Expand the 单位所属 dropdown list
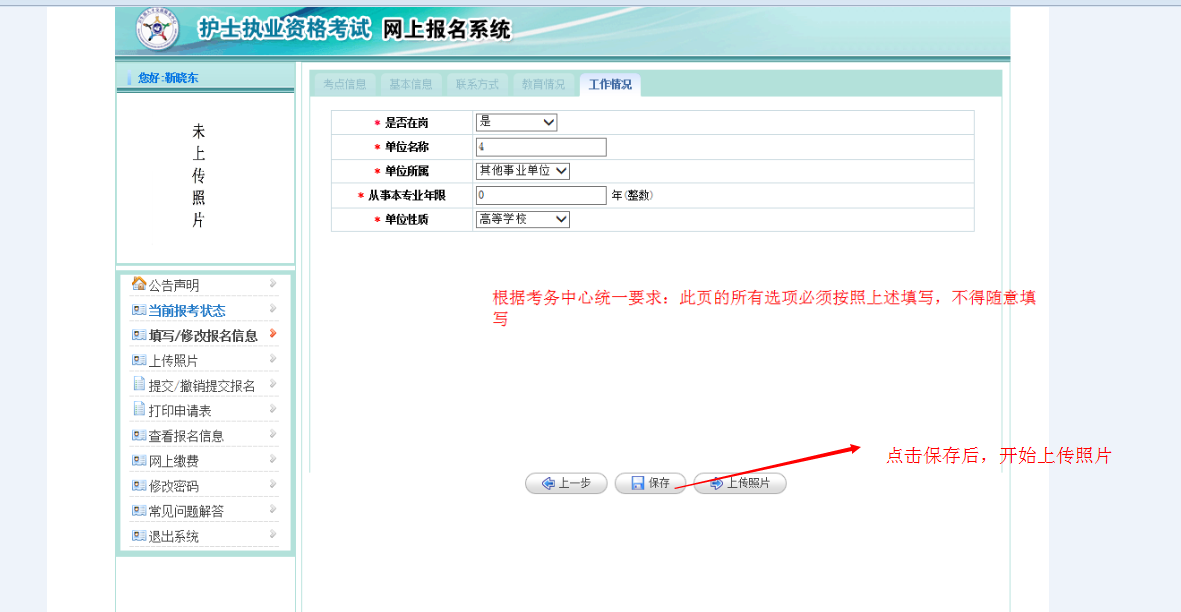The width and height of the screenshot is (1181, 612). point(522,171)
